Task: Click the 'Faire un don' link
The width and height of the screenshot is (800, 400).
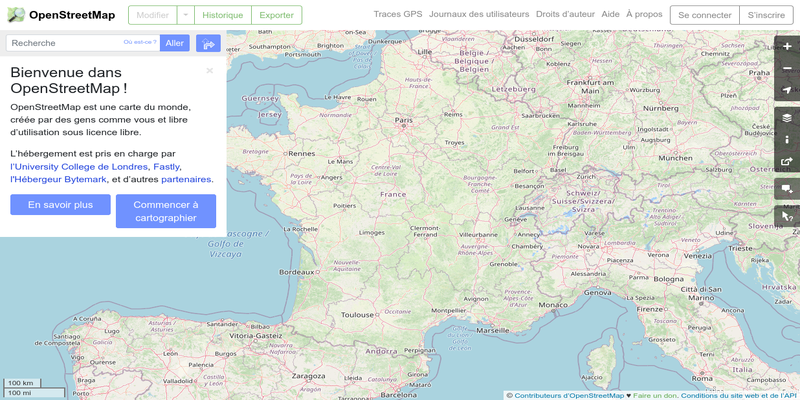Action: 656,395
